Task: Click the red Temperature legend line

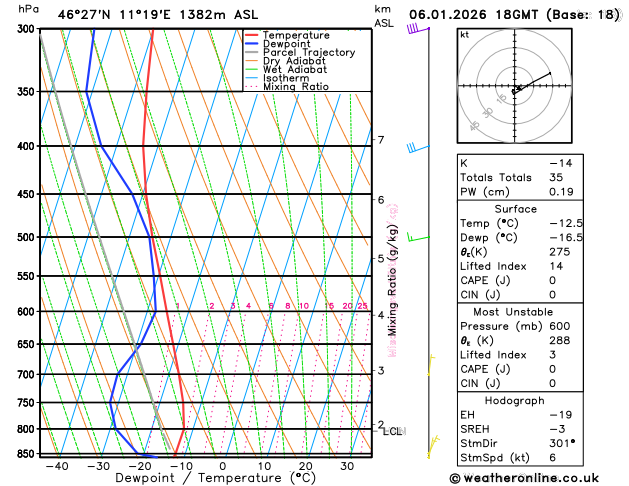Action: [x=252, y=35]
